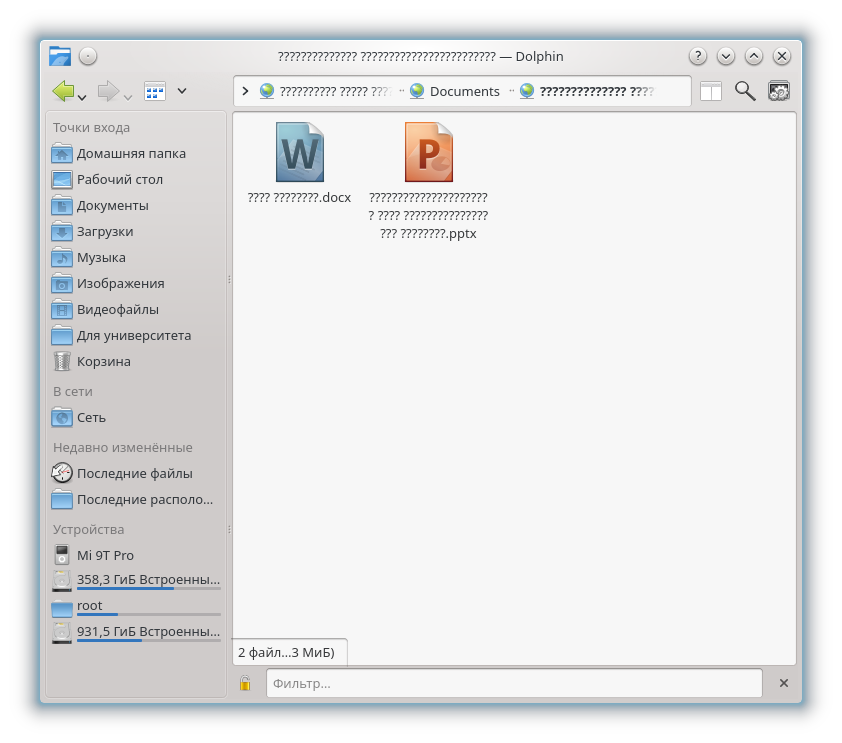Select Mi 9T Pro device
The width and height of the screenshot is (842, 743).
105,556
